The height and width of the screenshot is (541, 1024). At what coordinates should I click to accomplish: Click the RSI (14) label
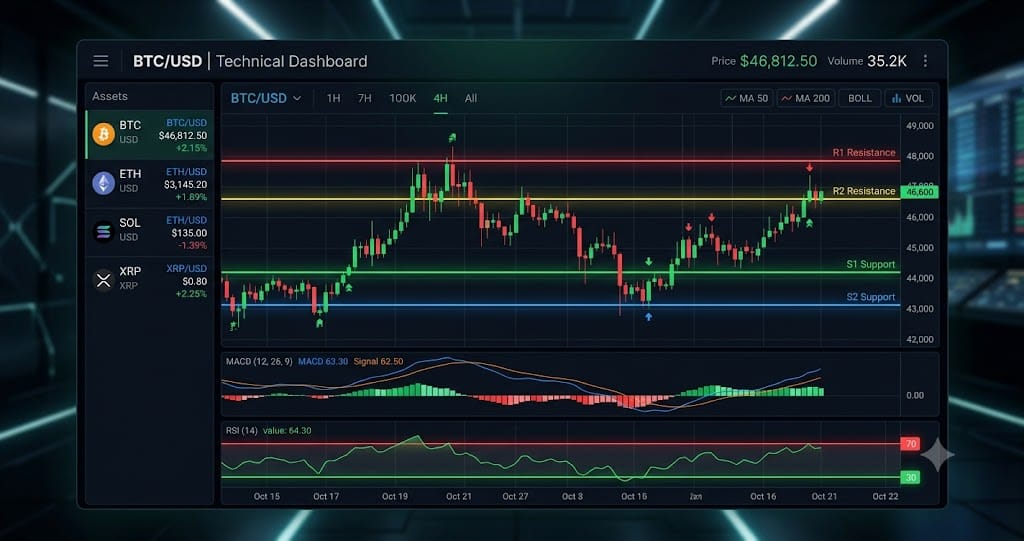pos(241,431)
